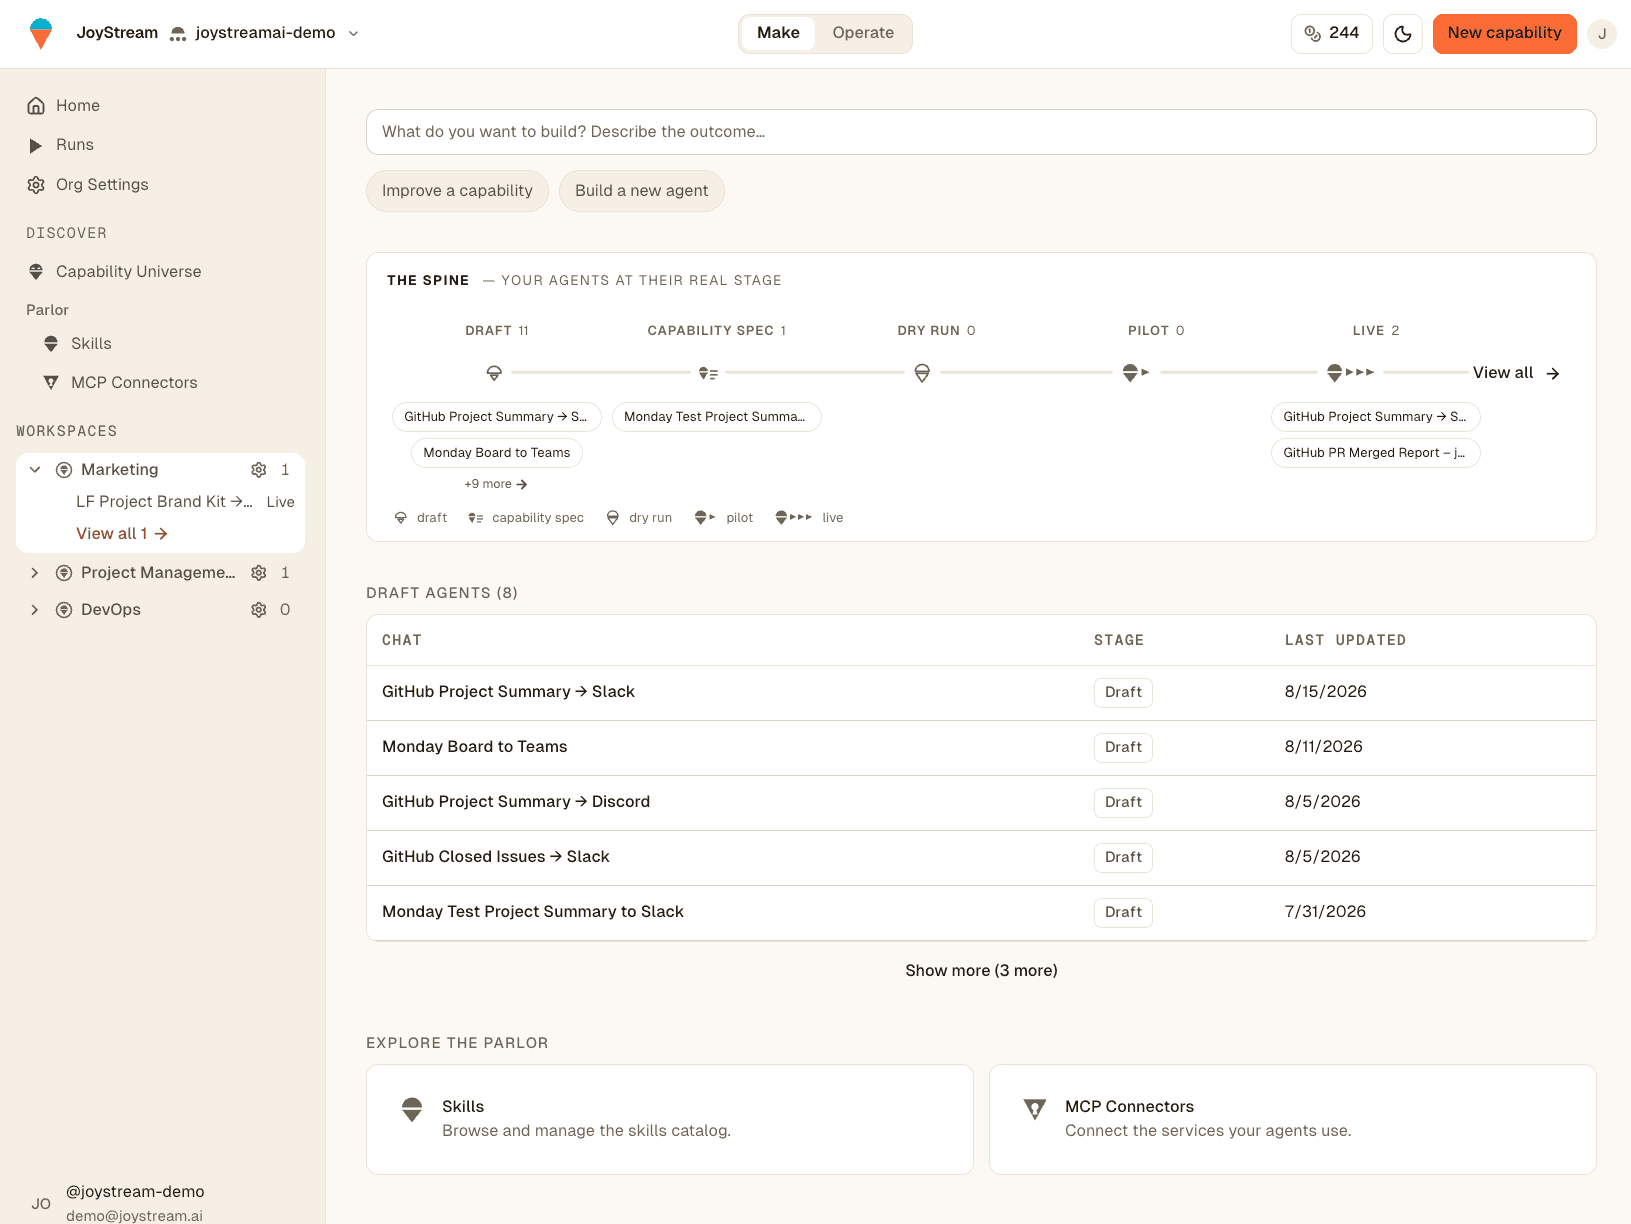The width and height of the screenshot is (1631, 1224).
Task: Click the capability spec legend icon
Action: click(x=476, y=518)
